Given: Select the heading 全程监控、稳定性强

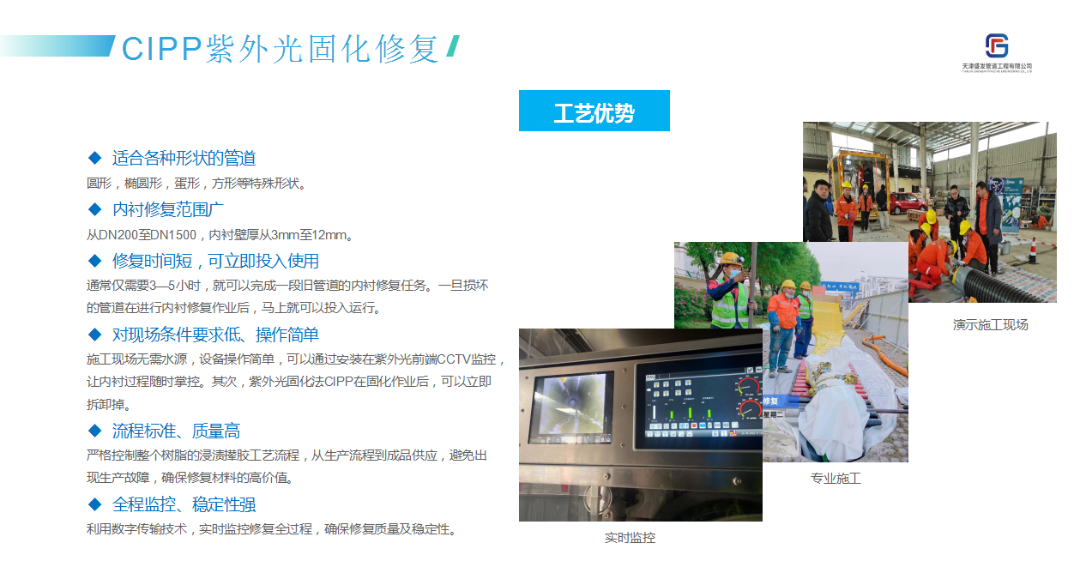Looking at the screenshot, I should click(x=184, y=504).
